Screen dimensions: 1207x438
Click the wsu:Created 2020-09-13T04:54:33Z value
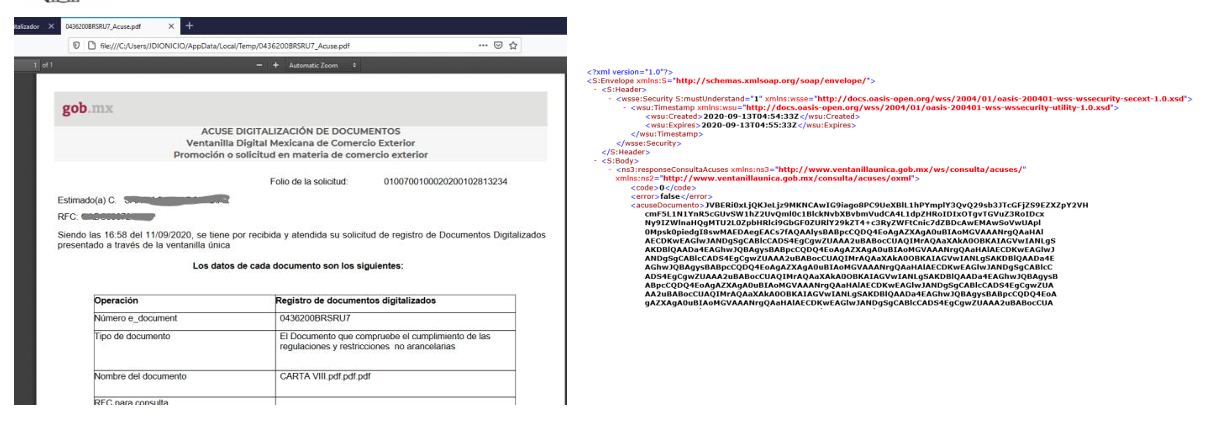(751, 116)
